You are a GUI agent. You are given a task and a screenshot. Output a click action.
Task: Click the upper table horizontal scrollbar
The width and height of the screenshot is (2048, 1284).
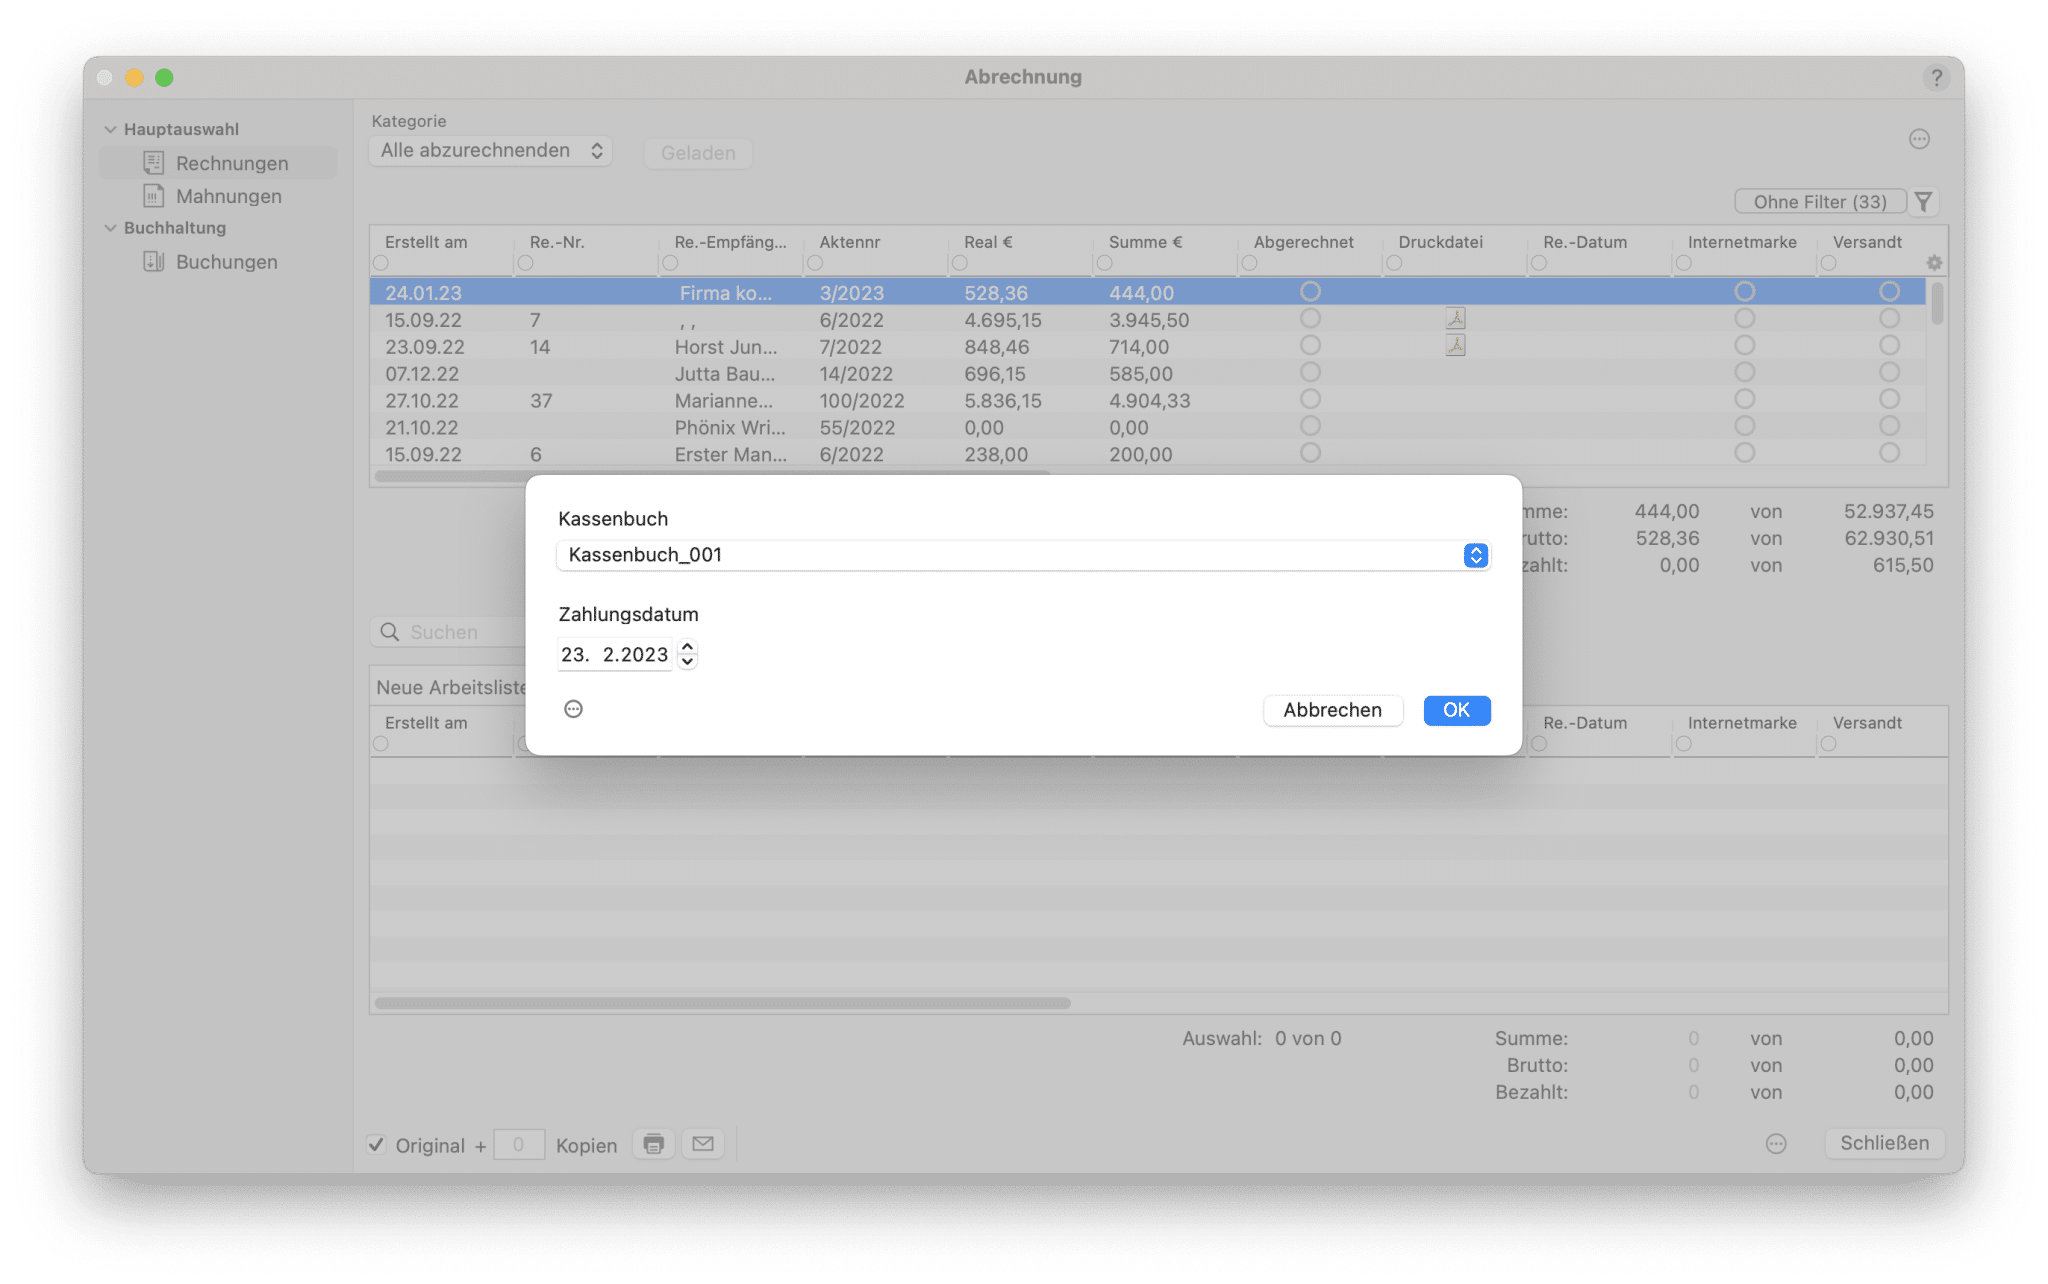click(711, 476)
